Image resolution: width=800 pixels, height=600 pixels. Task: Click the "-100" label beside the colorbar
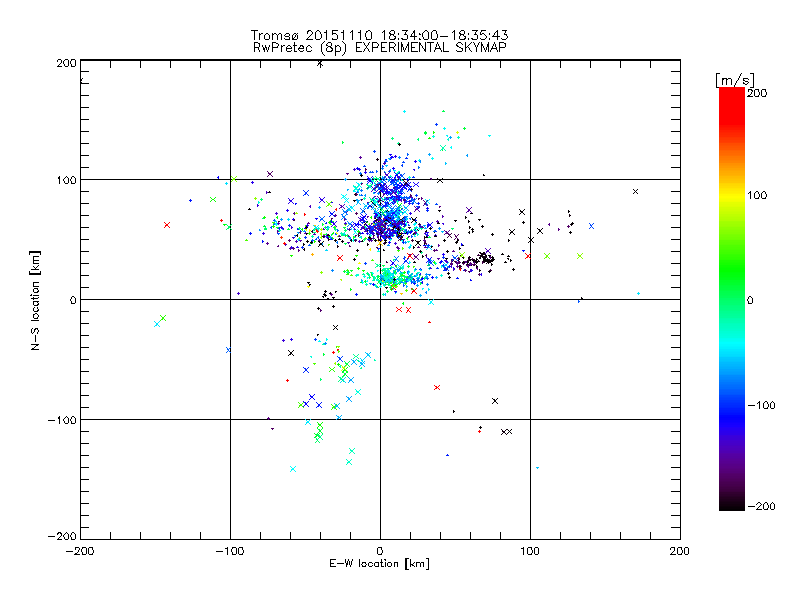(x=761, y=405)
